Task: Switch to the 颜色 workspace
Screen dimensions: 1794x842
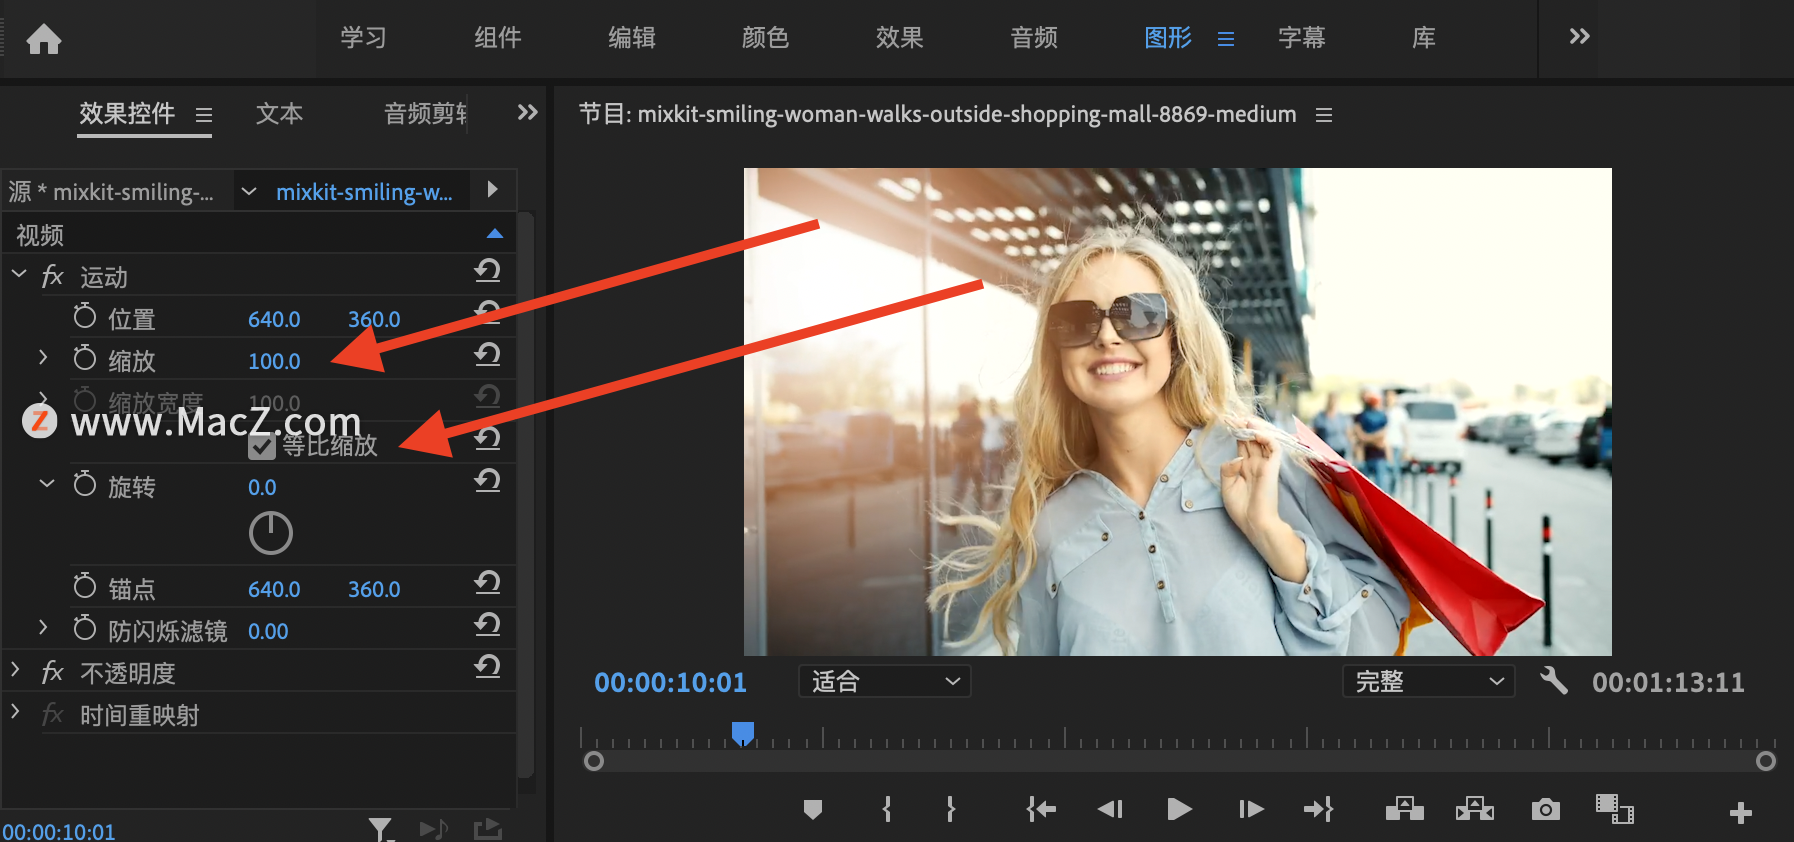Action: pyautogui.click(x=766, y=38)
